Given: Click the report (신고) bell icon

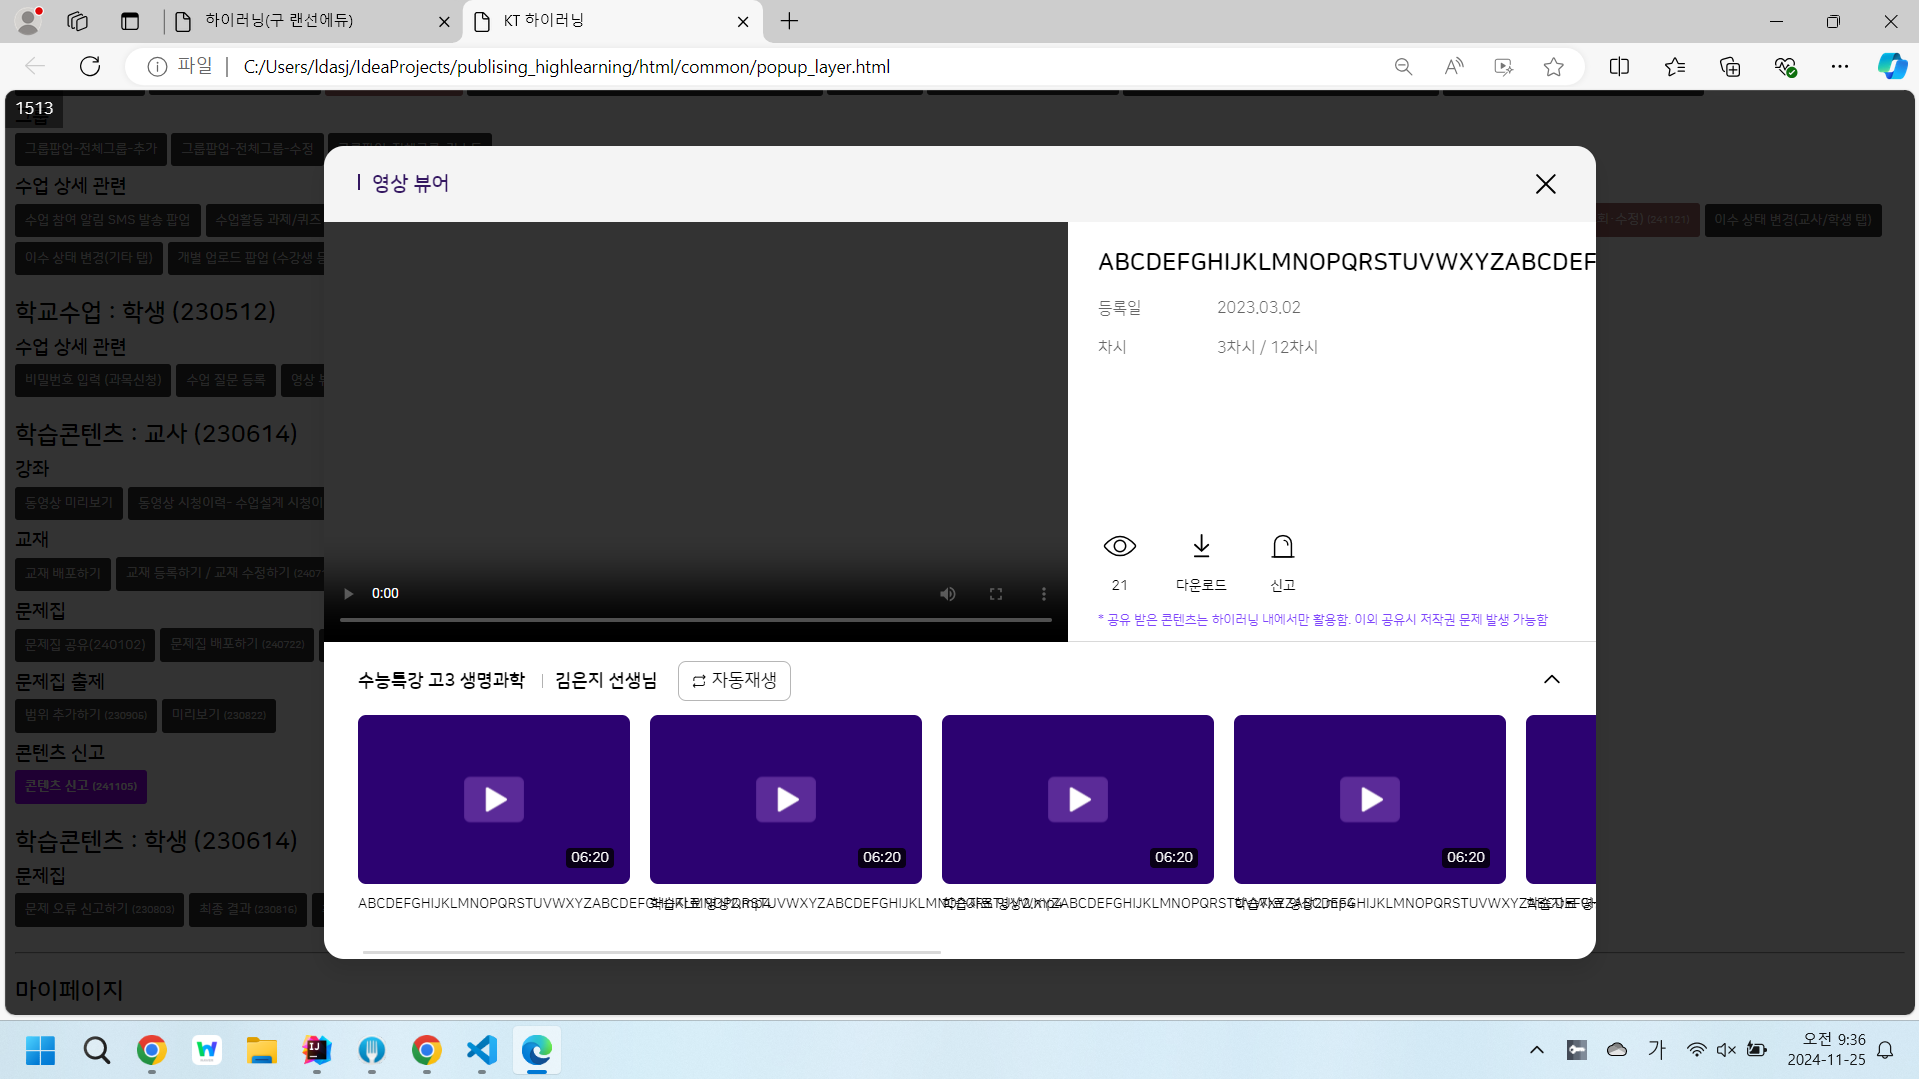Looking at the screenshot, I should [1282, 547].
